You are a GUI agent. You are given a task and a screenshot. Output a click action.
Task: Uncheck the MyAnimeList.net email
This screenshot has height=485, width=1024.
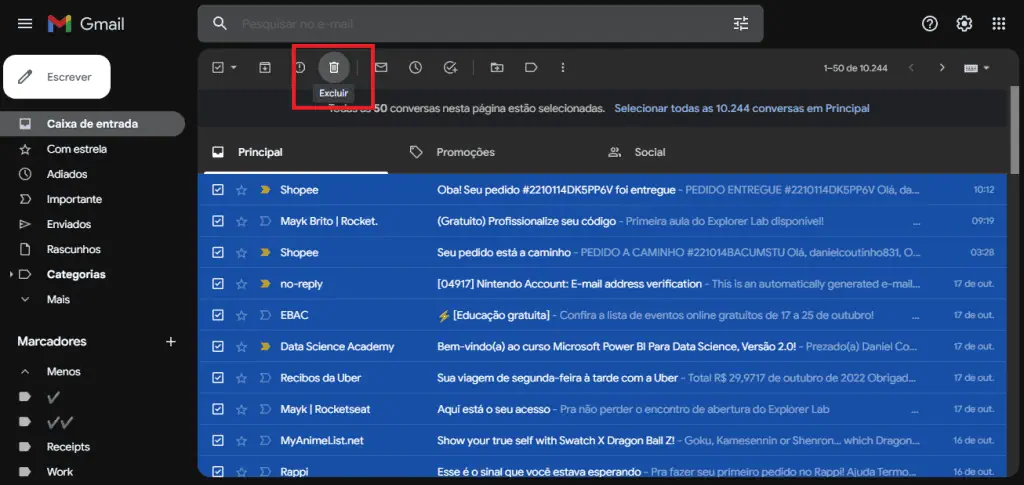(218, 441)
